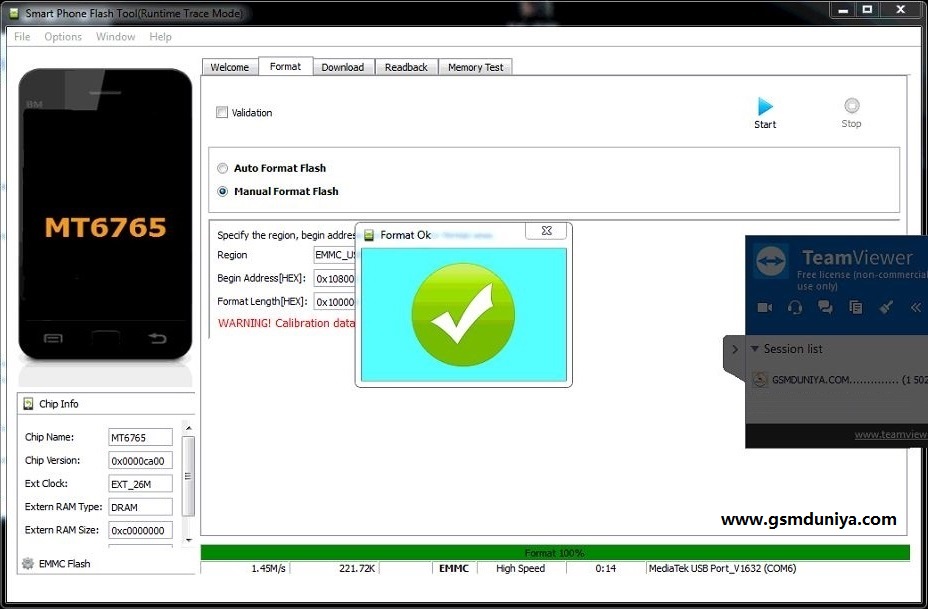Open TeamViewer video camera sharing icon
Viewport: 928px width, 609px height.
(765, 307)
